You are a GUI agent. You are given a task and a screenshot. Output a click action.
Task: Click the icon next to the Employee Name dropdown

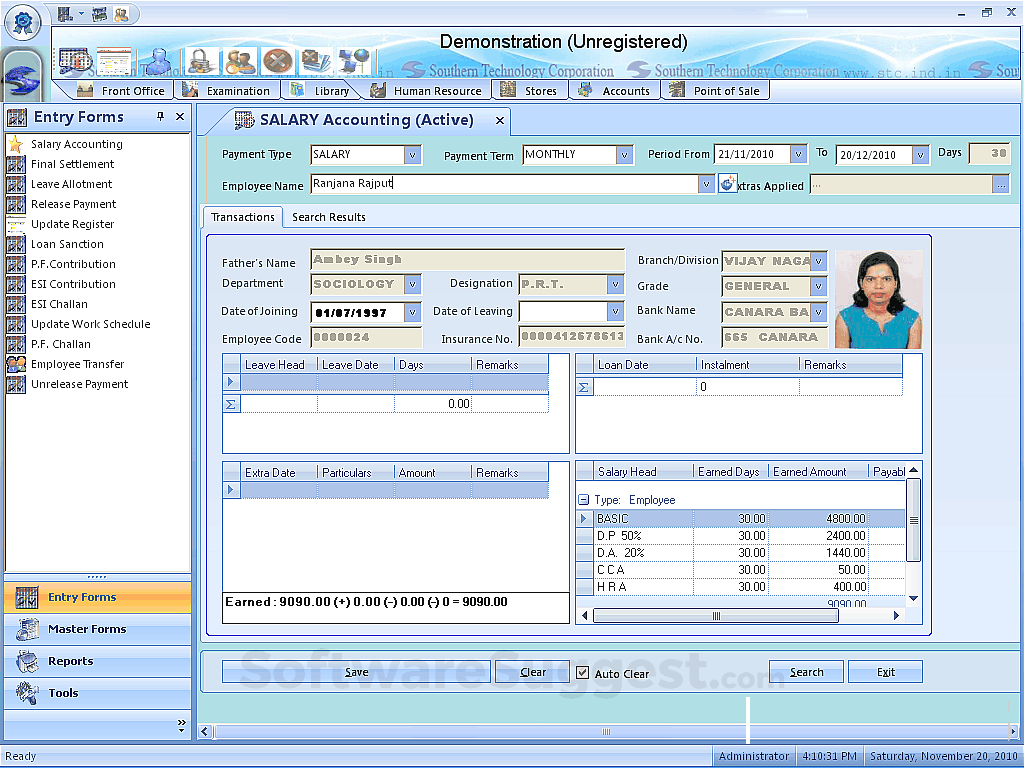pyautogui.click(x=727, y=185)
